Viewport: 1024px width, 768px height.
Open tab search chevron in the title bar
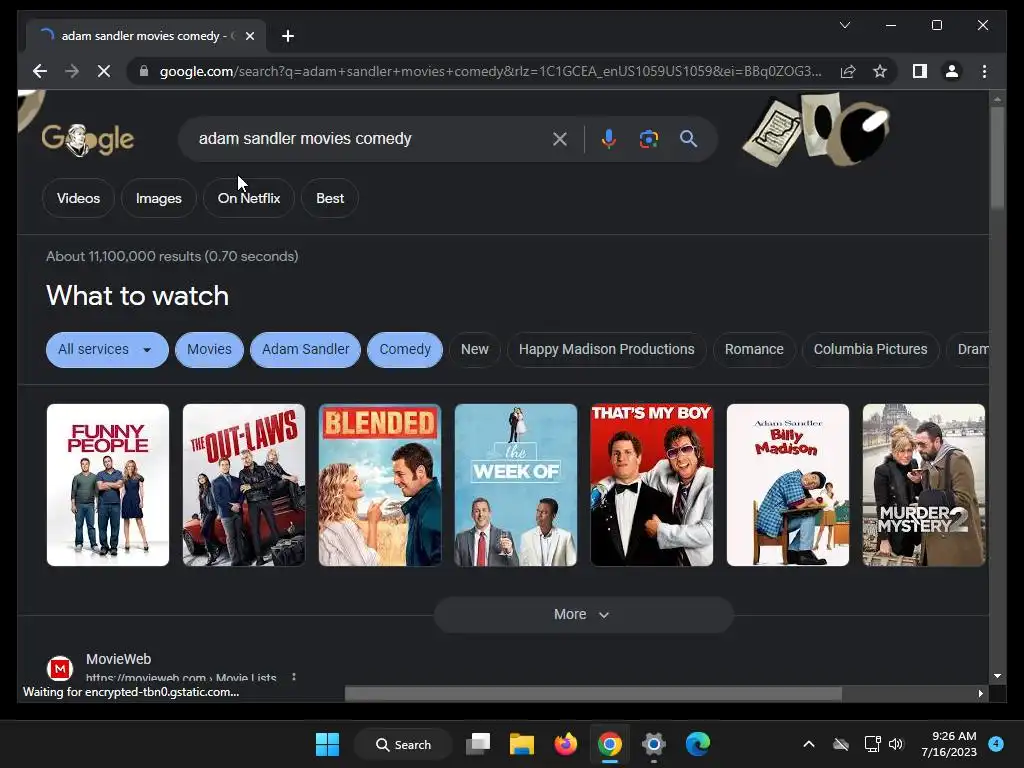844,25
